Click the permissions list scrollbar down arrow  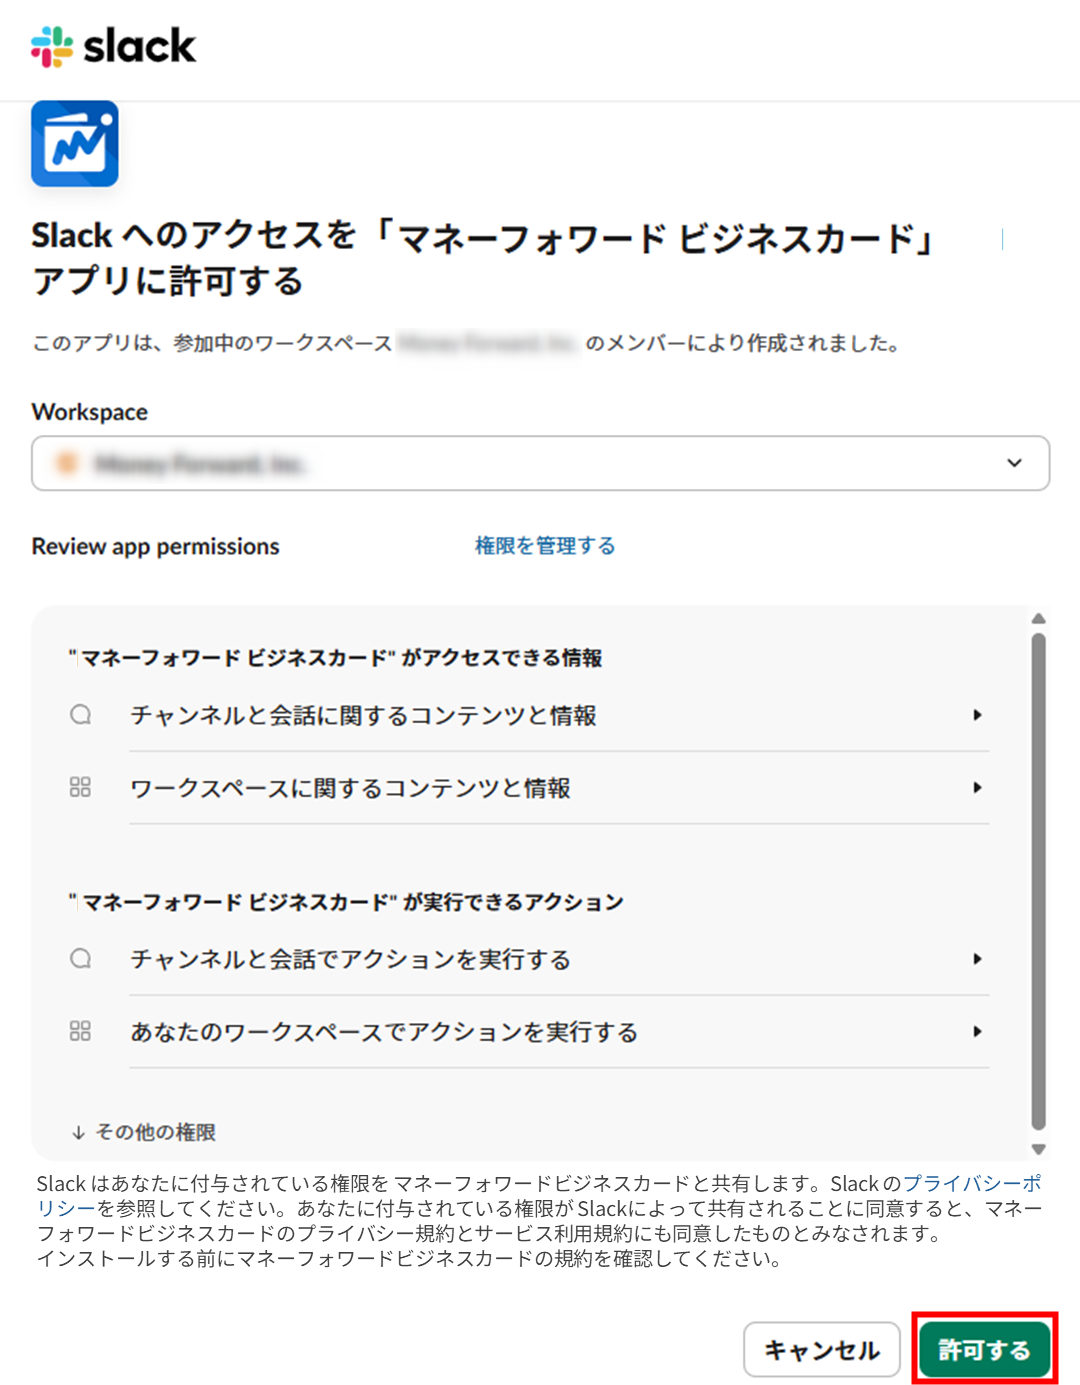click(x=1038, y=1150)
